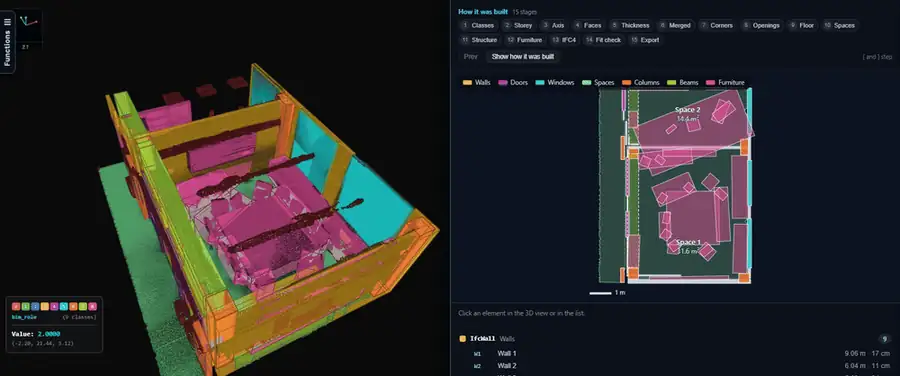Click the How it was built heading
Screen dimensions: 900x376
(483, 11)
